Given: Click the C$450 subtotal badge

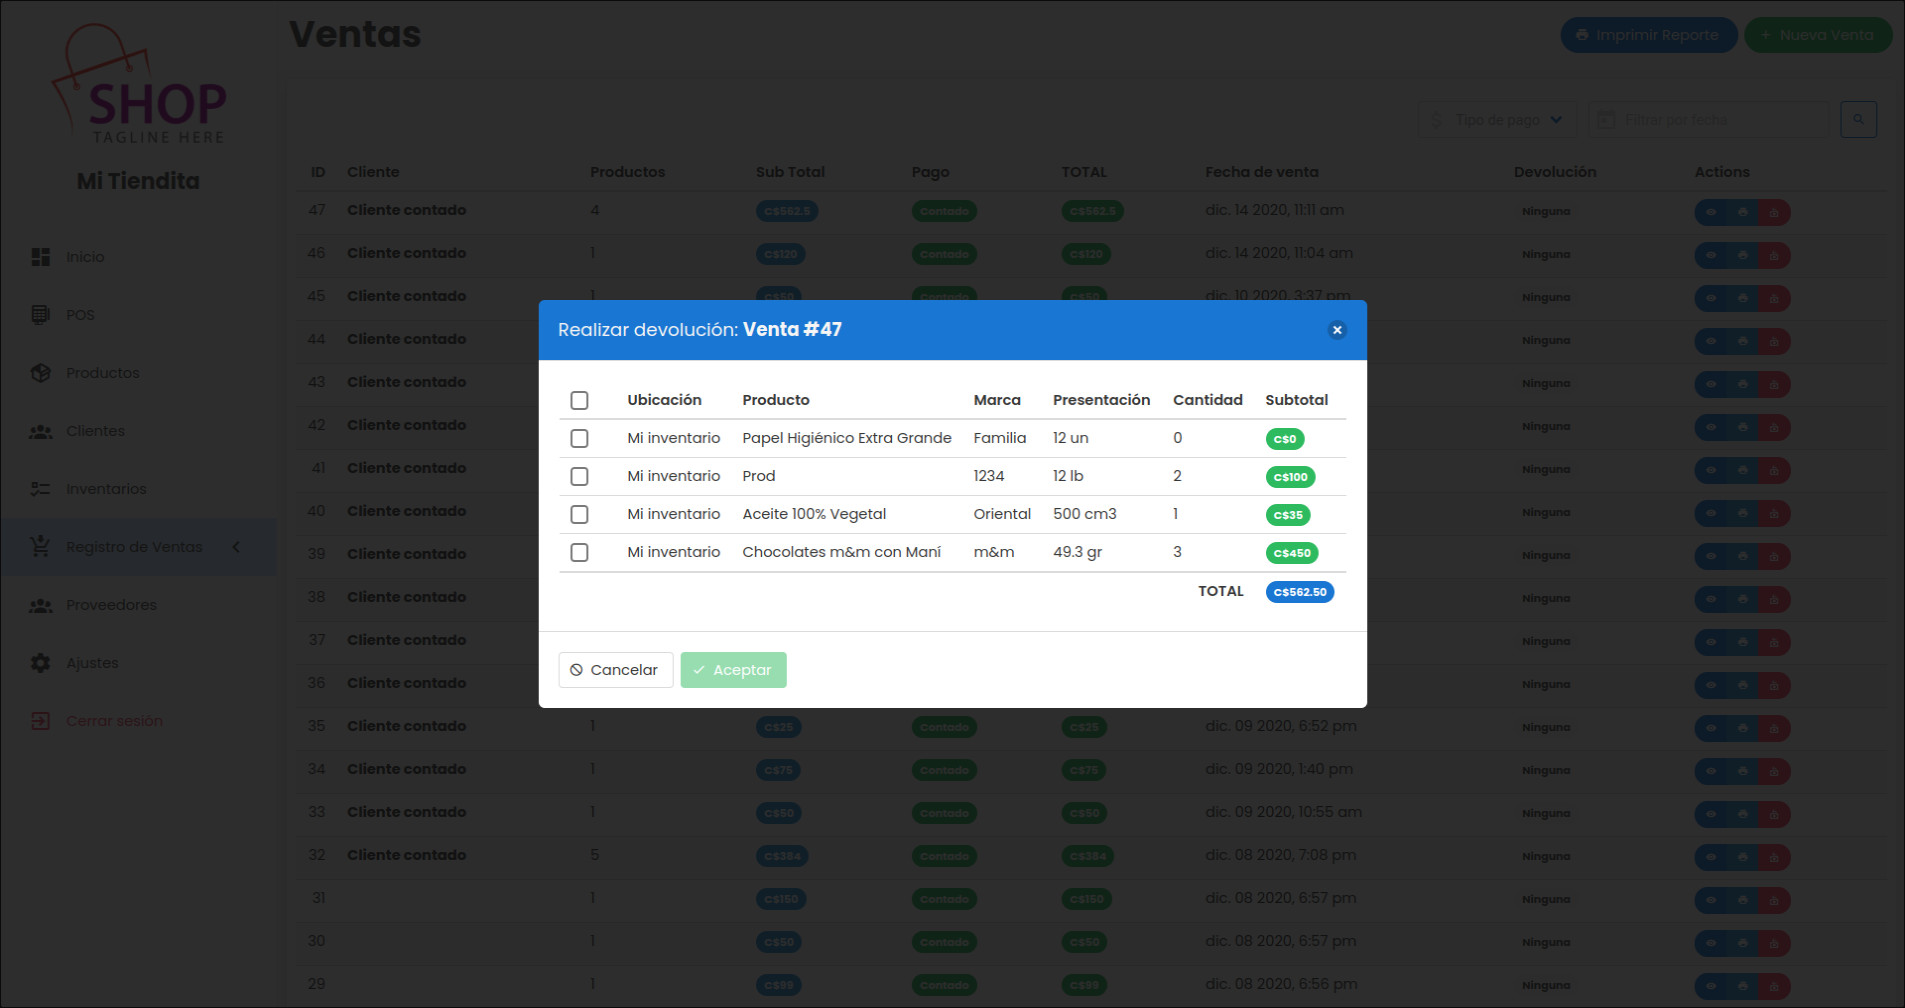Looking at the screenshot, I should pyautogui.click(x=1292, y=553).
